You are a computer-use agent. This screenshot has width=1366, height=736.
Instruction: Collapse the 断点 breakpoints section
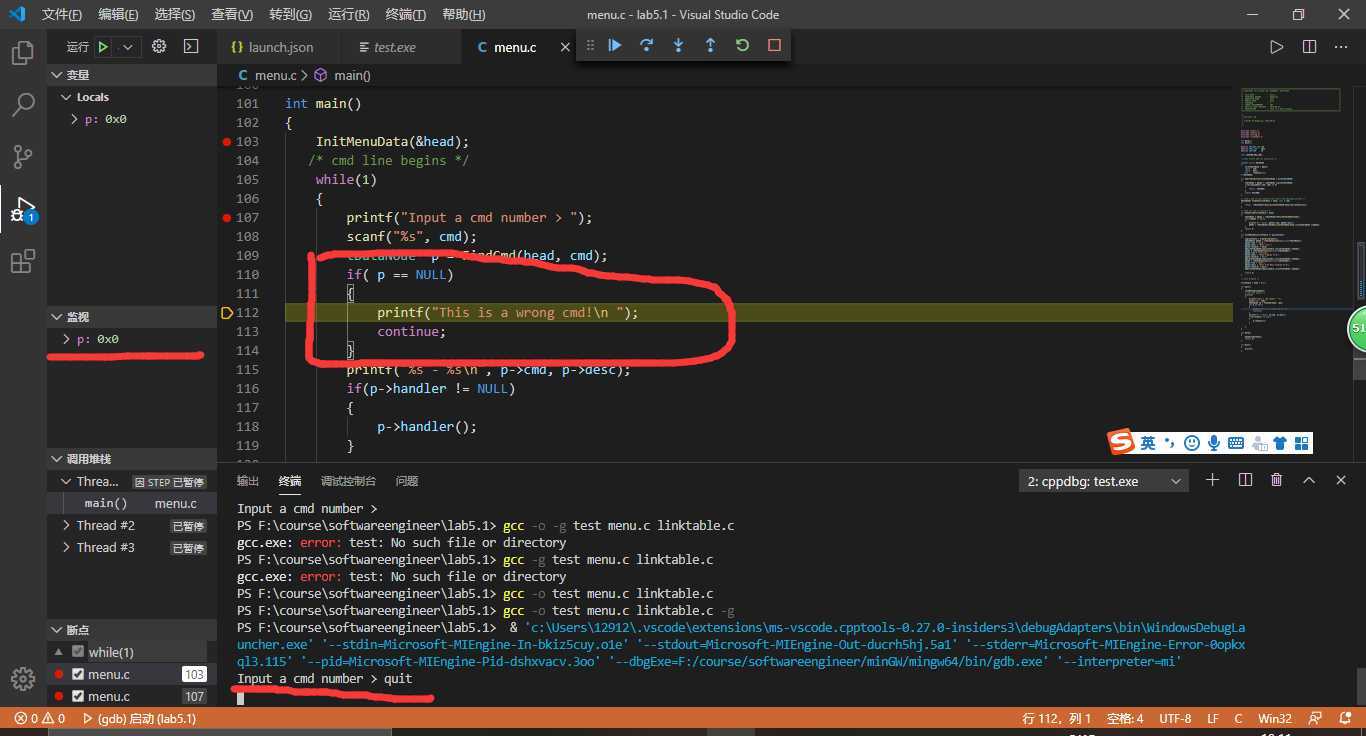point(132,630)
